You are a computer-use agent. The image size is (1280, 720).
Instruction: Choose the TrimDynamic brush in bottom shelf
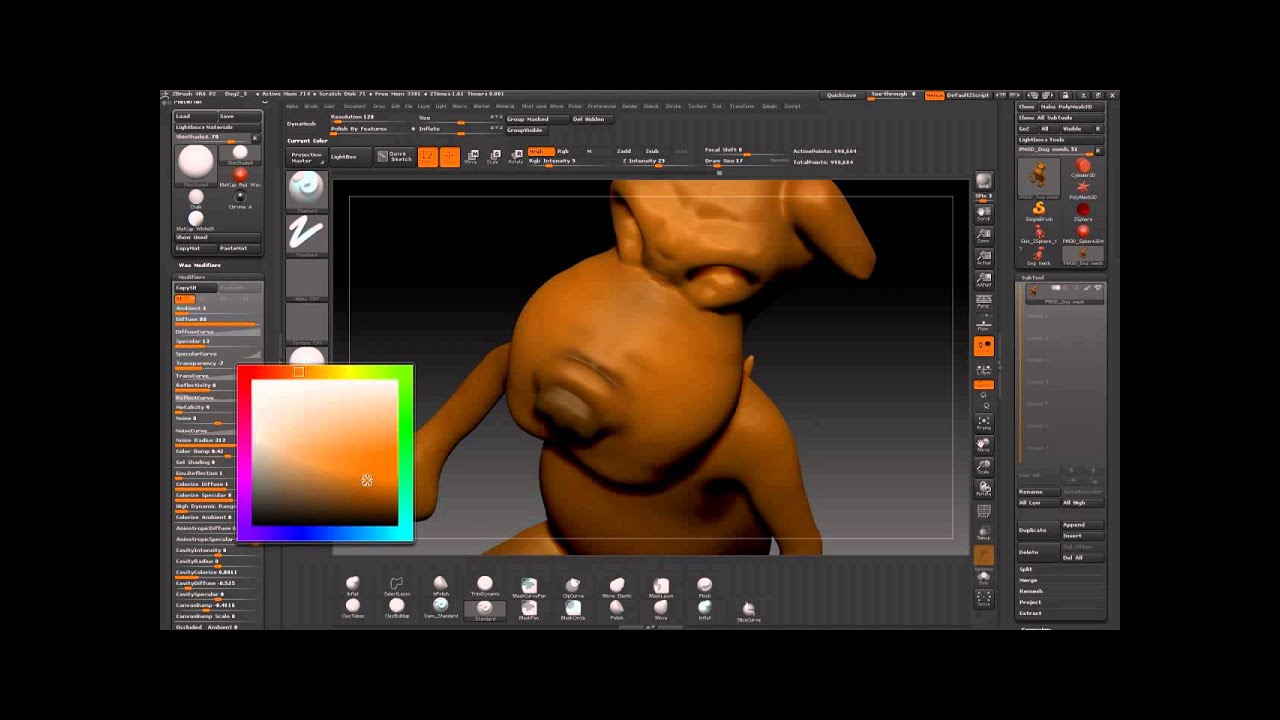(484, 586)
